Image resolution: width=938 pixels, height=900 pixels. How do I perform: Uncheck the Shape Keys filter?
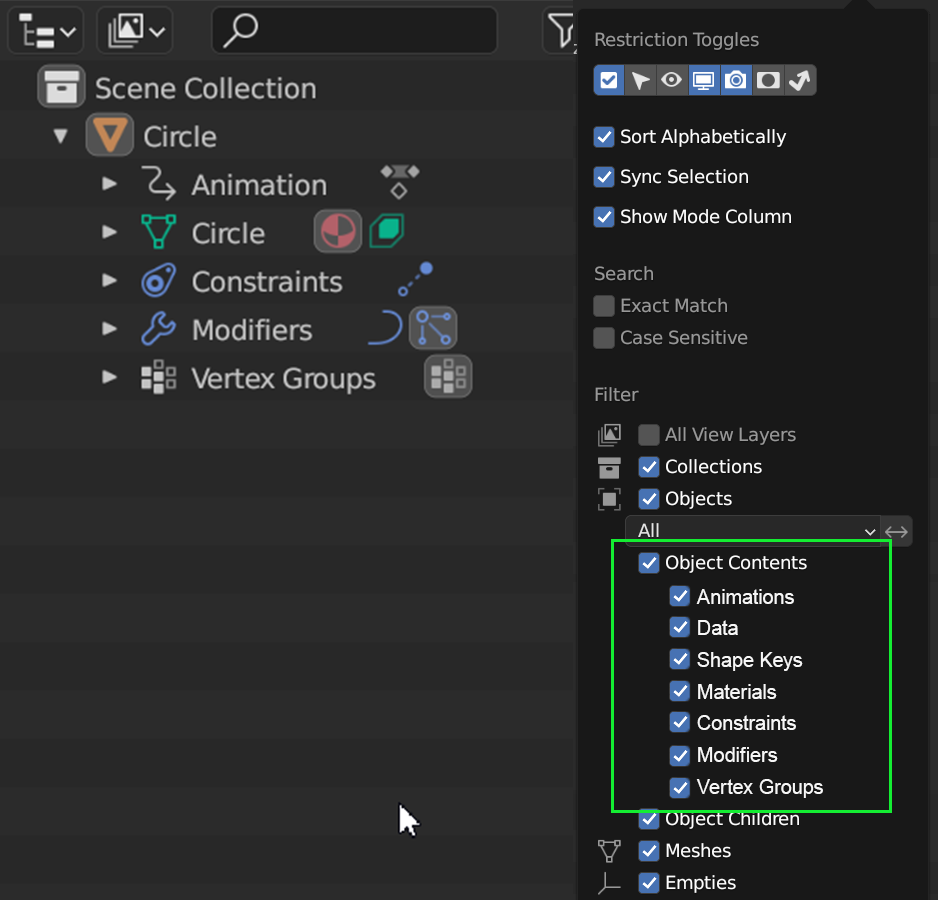pos(680,659)
